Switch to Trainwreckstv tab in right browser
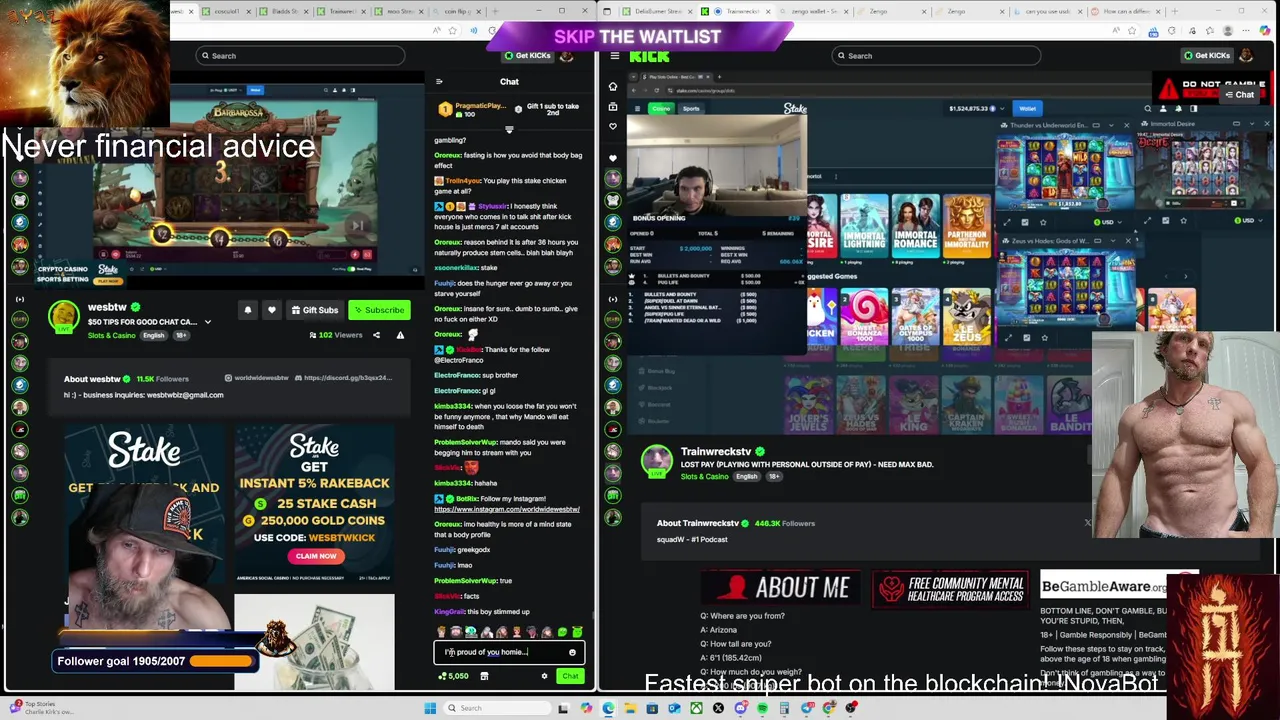 pyautogui.click(x=736, y=11)
